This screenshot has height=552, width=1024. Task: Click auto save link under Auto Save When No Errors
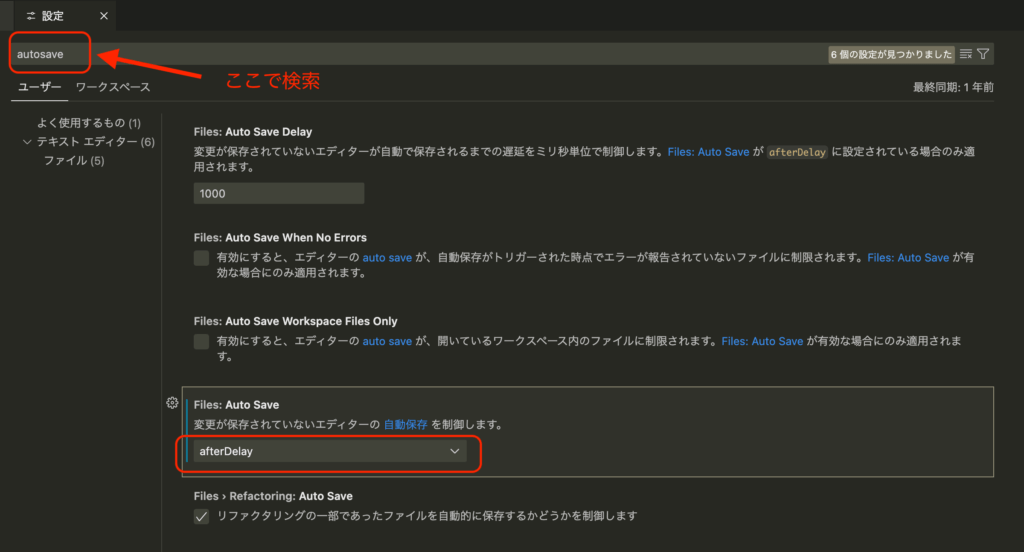pos(387,257)
